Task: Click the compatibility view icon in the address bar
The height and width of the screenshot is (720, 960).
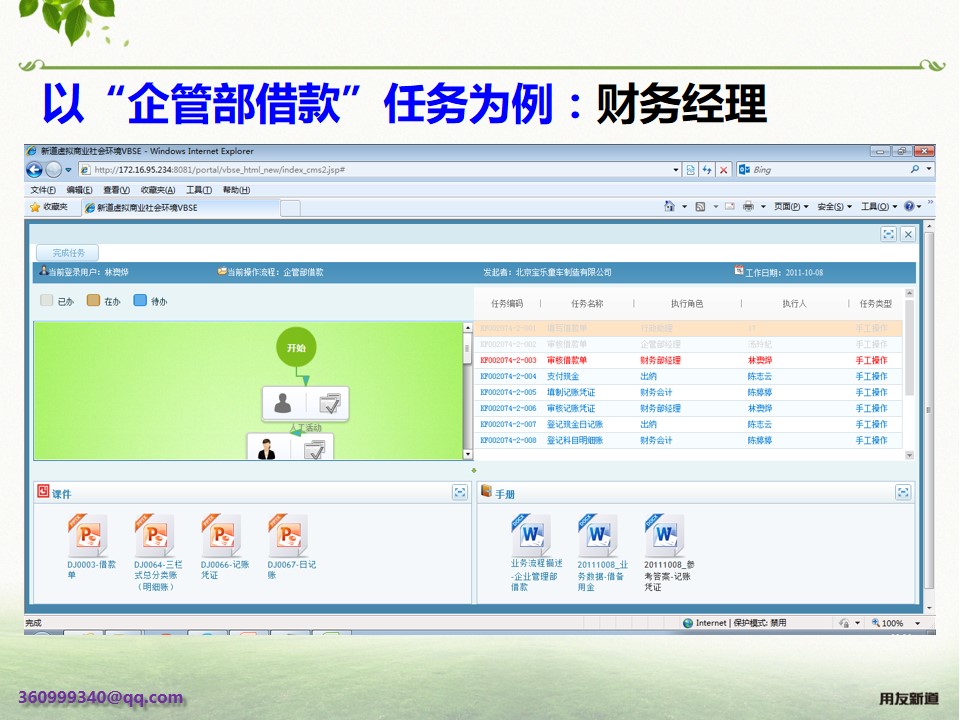Action: click(x=691, y=170)
